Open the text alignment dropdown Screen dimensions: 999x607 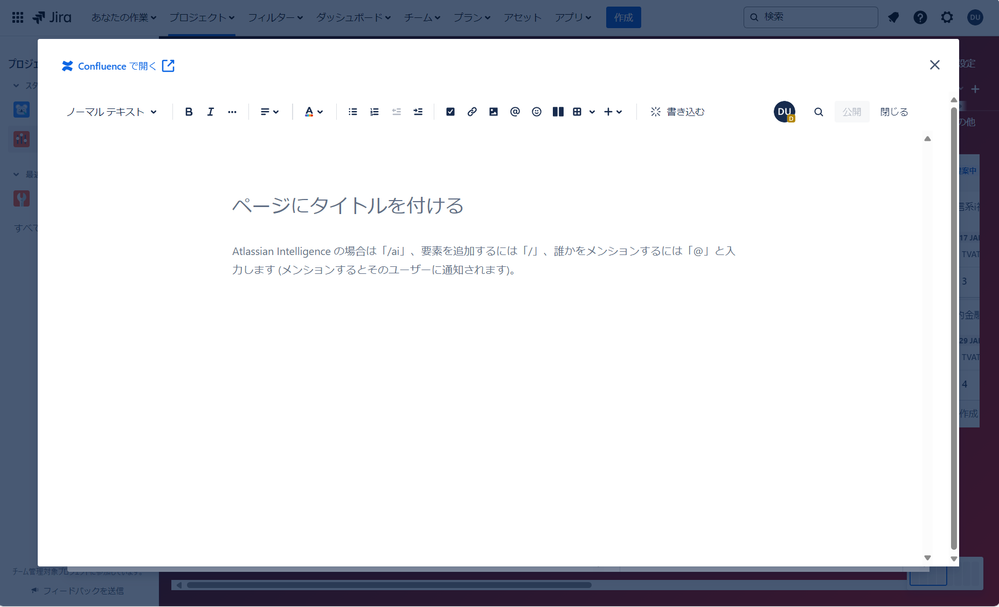coord(270,111)
